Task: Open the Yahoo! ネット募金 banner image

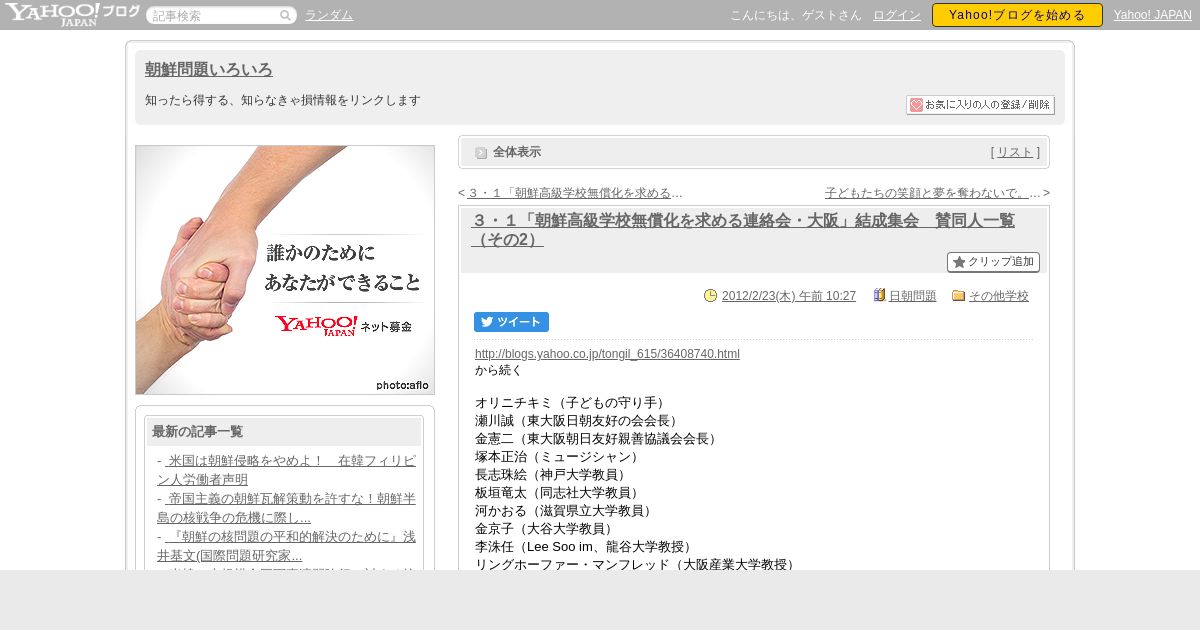Action: [x=285, y=270]
